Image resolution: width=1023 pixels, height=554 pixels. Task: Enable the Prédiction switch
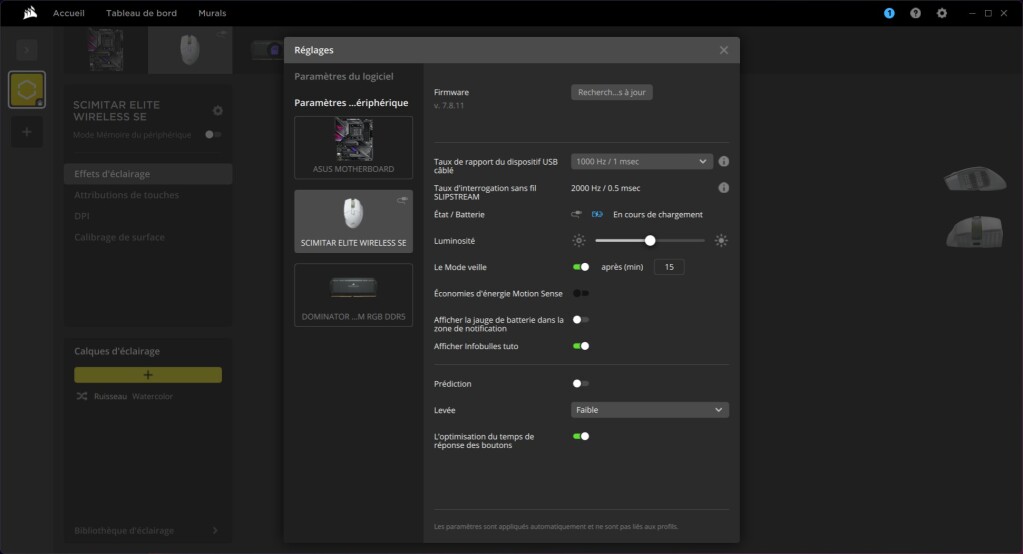click(x=581, y=384)
